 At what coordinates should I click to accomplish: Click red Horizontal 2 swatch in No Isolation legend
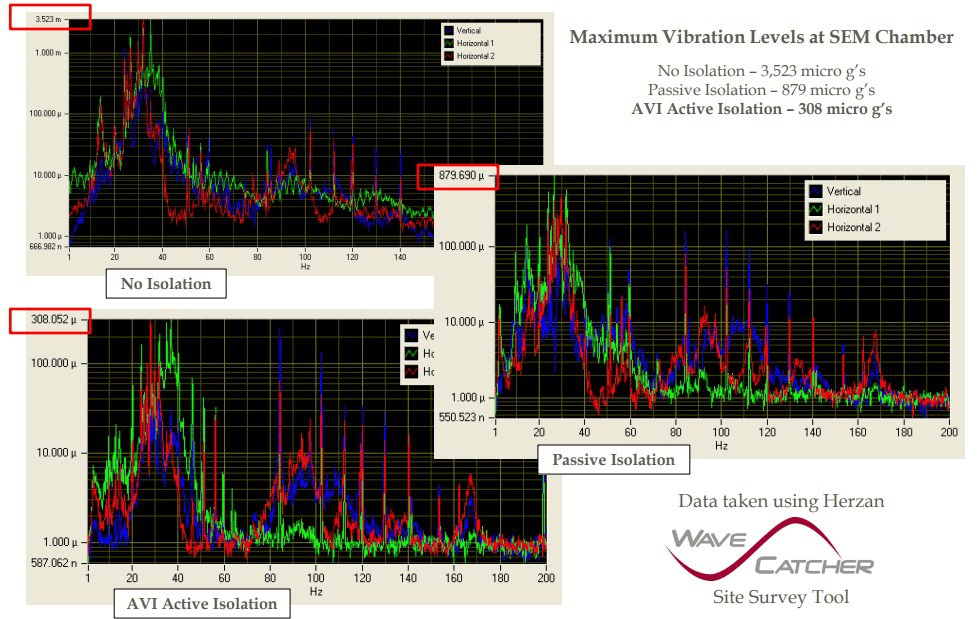[448, 57]
